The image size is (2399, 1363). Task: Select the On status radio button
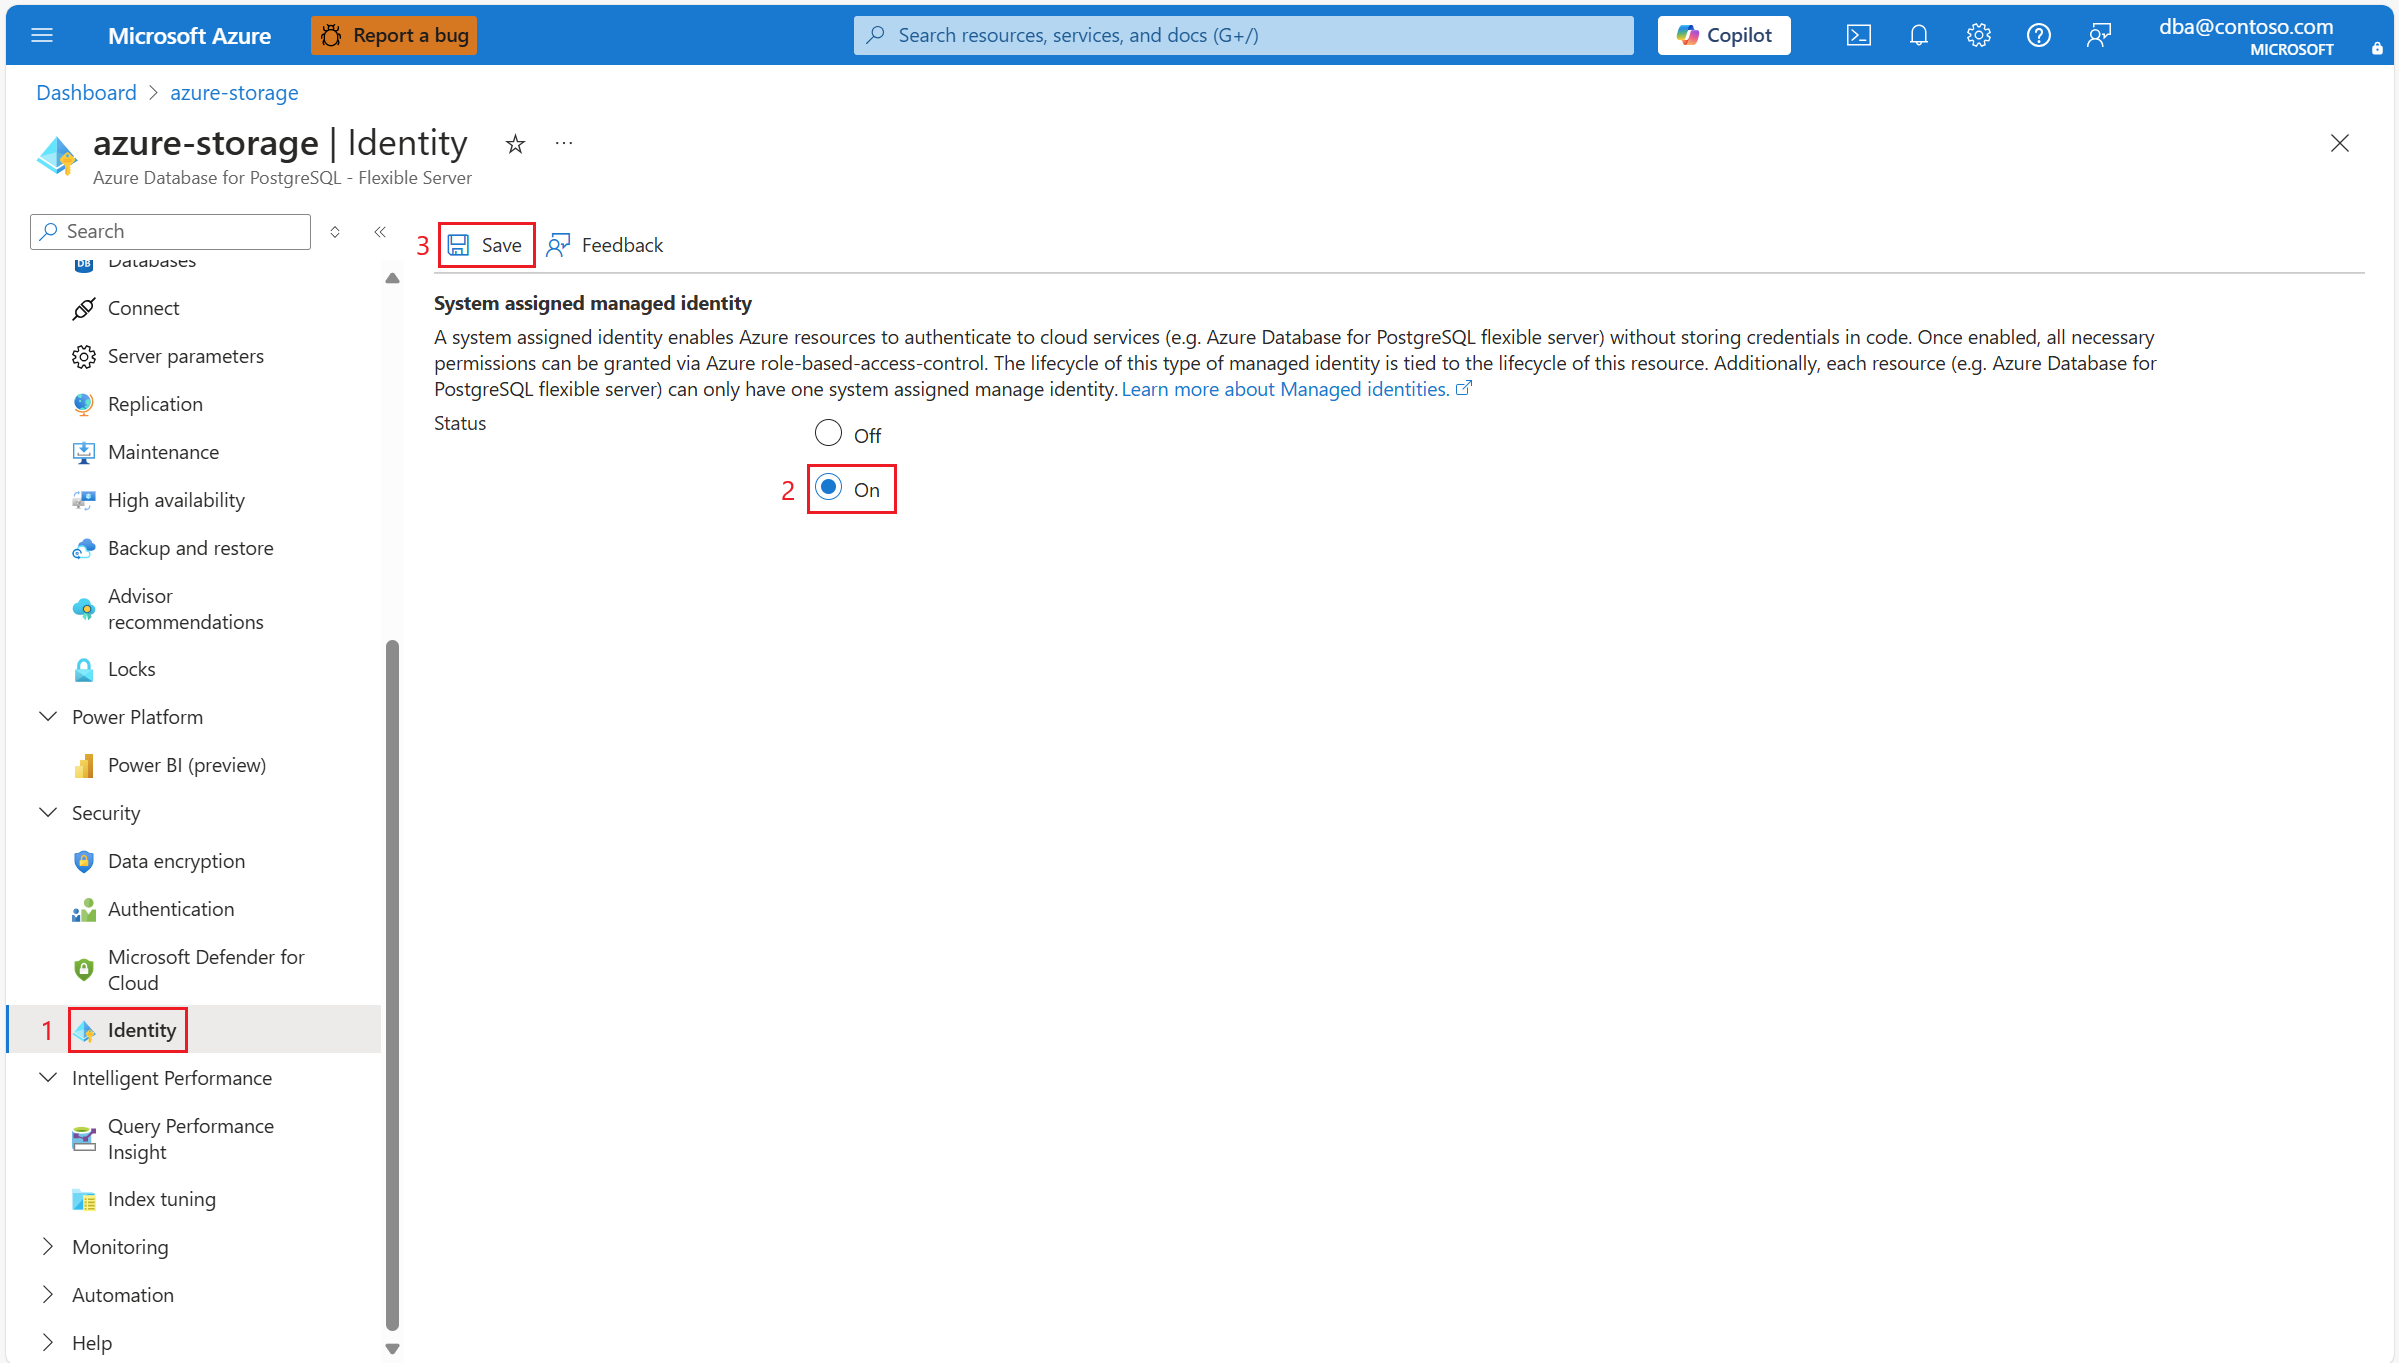click(828, 488)
